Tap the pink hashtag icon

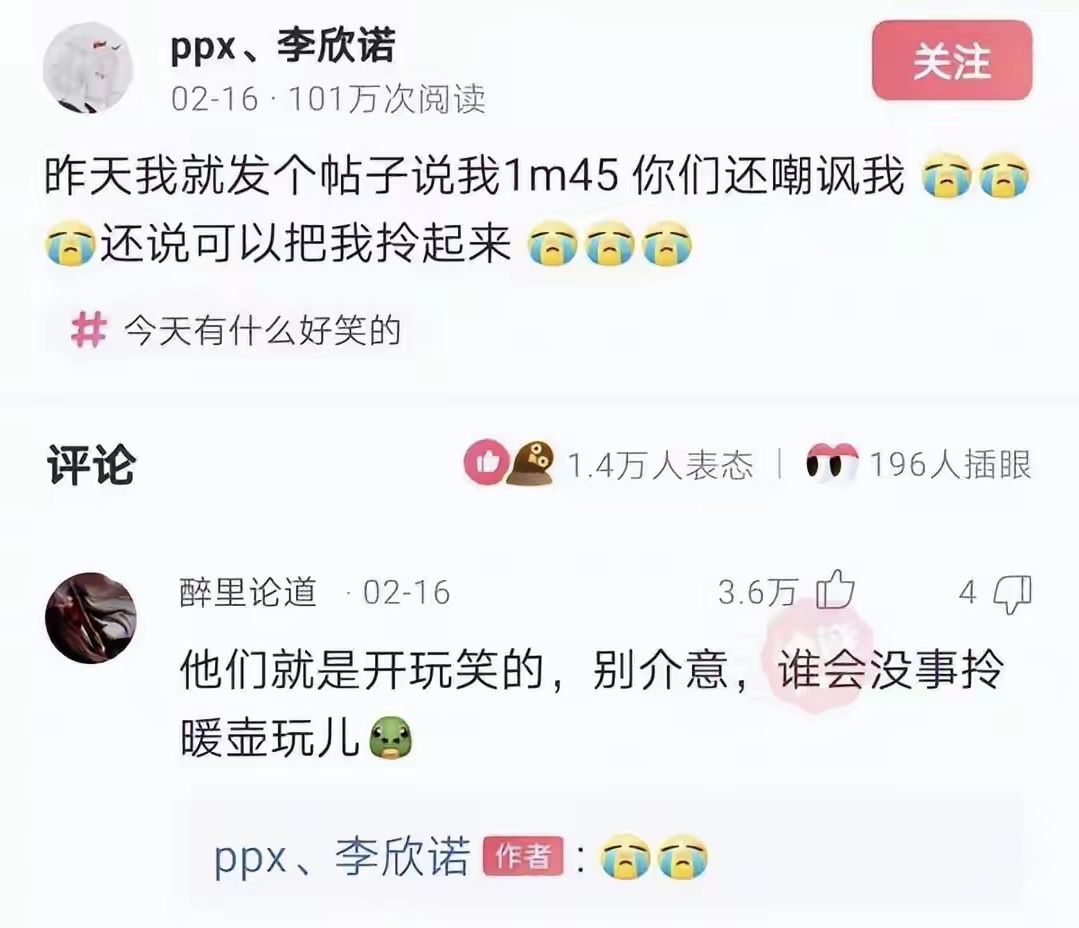point(89,330)
